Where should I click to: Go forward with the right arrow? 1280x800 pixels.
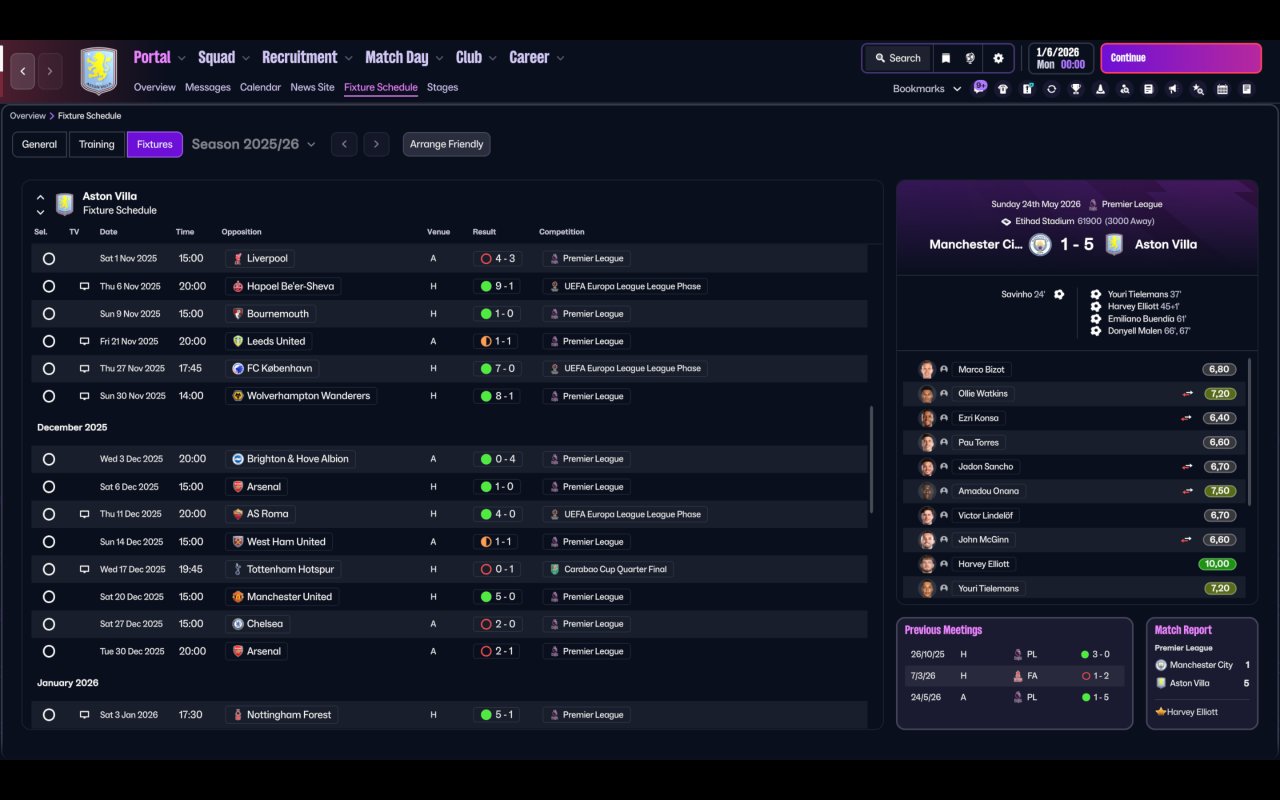[x=49, y=71]
